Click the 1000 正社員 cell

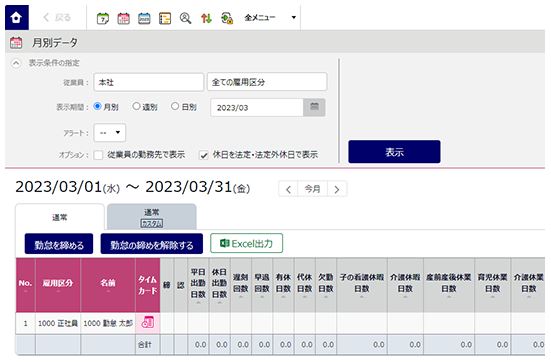58,323
